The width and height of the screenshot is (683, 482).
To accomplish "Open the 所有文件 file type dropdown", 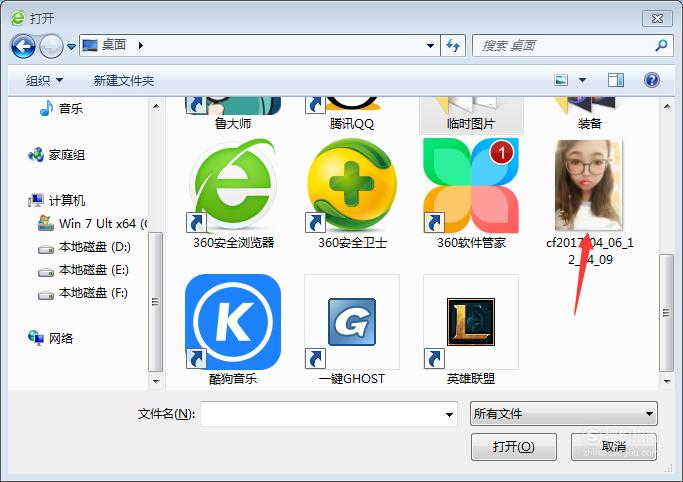I will [564, 414].
